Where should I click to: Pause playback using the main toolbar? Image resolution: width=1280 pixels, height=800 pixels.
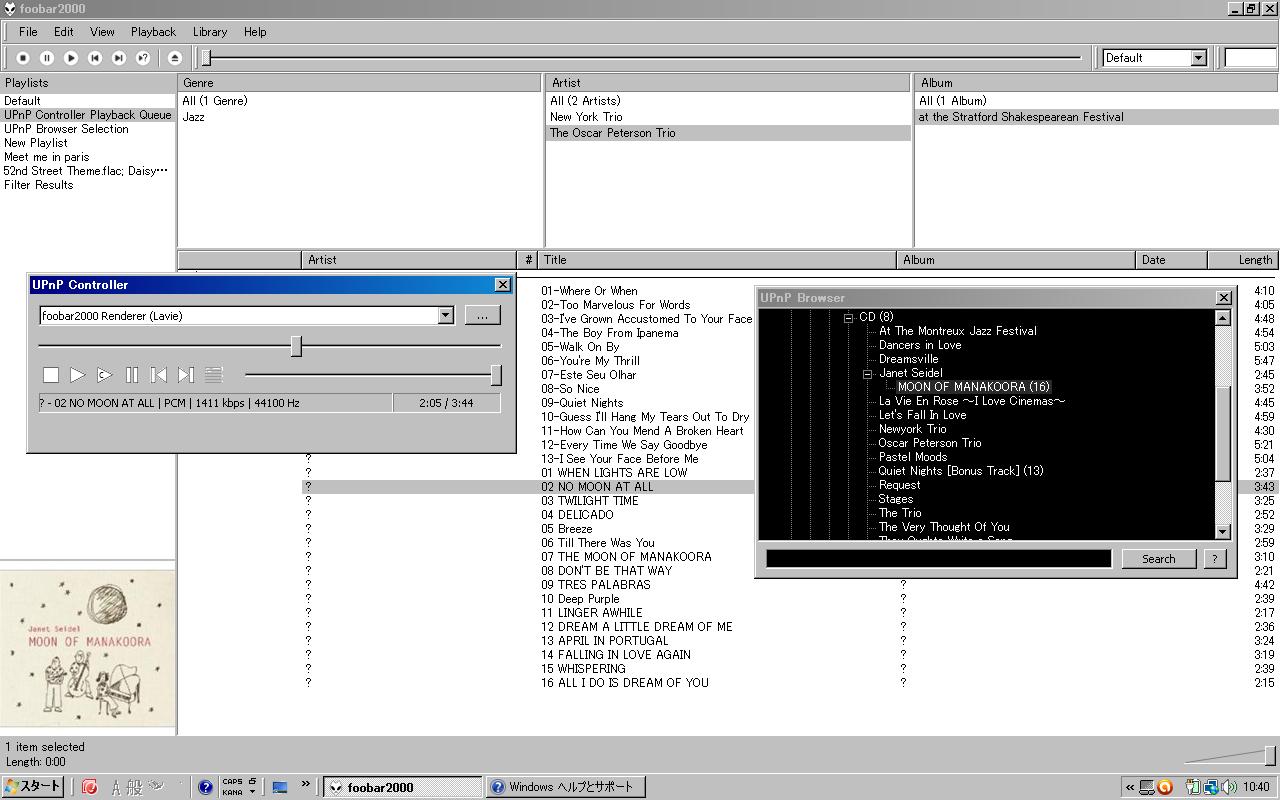tap(47, 58)
